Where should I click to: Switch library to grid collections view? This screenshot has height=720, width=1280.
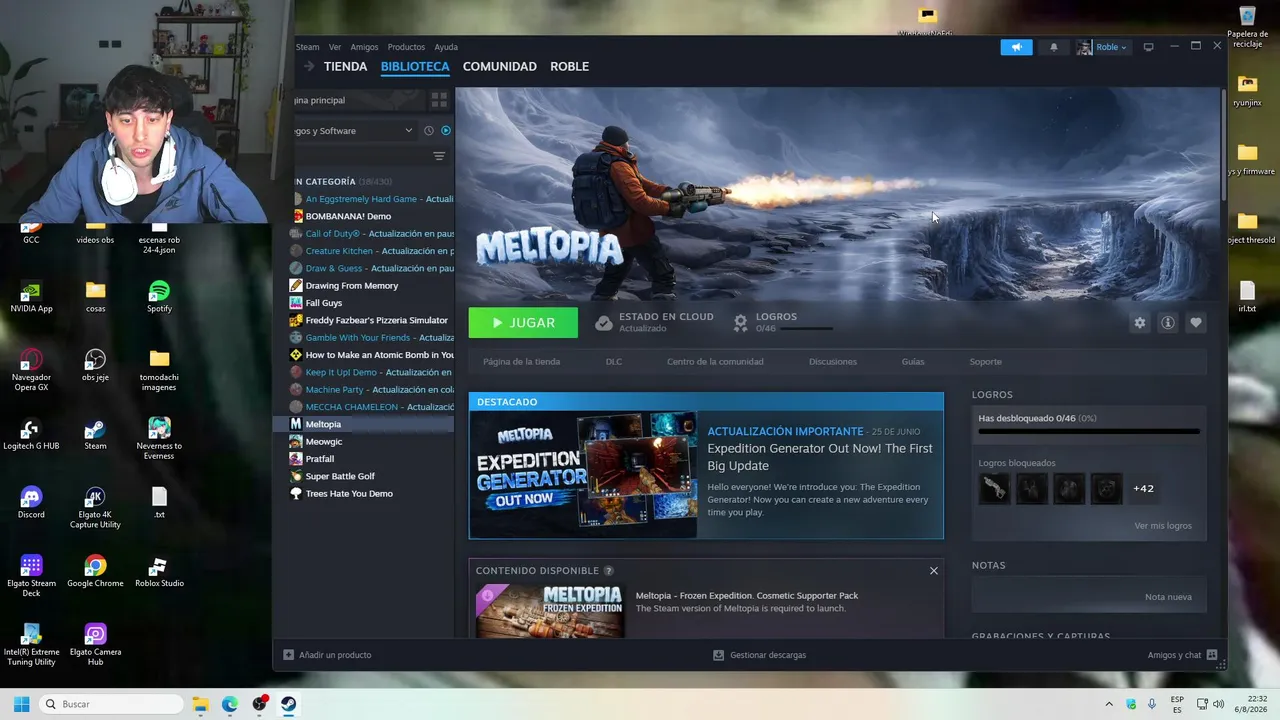click(439, 100)
